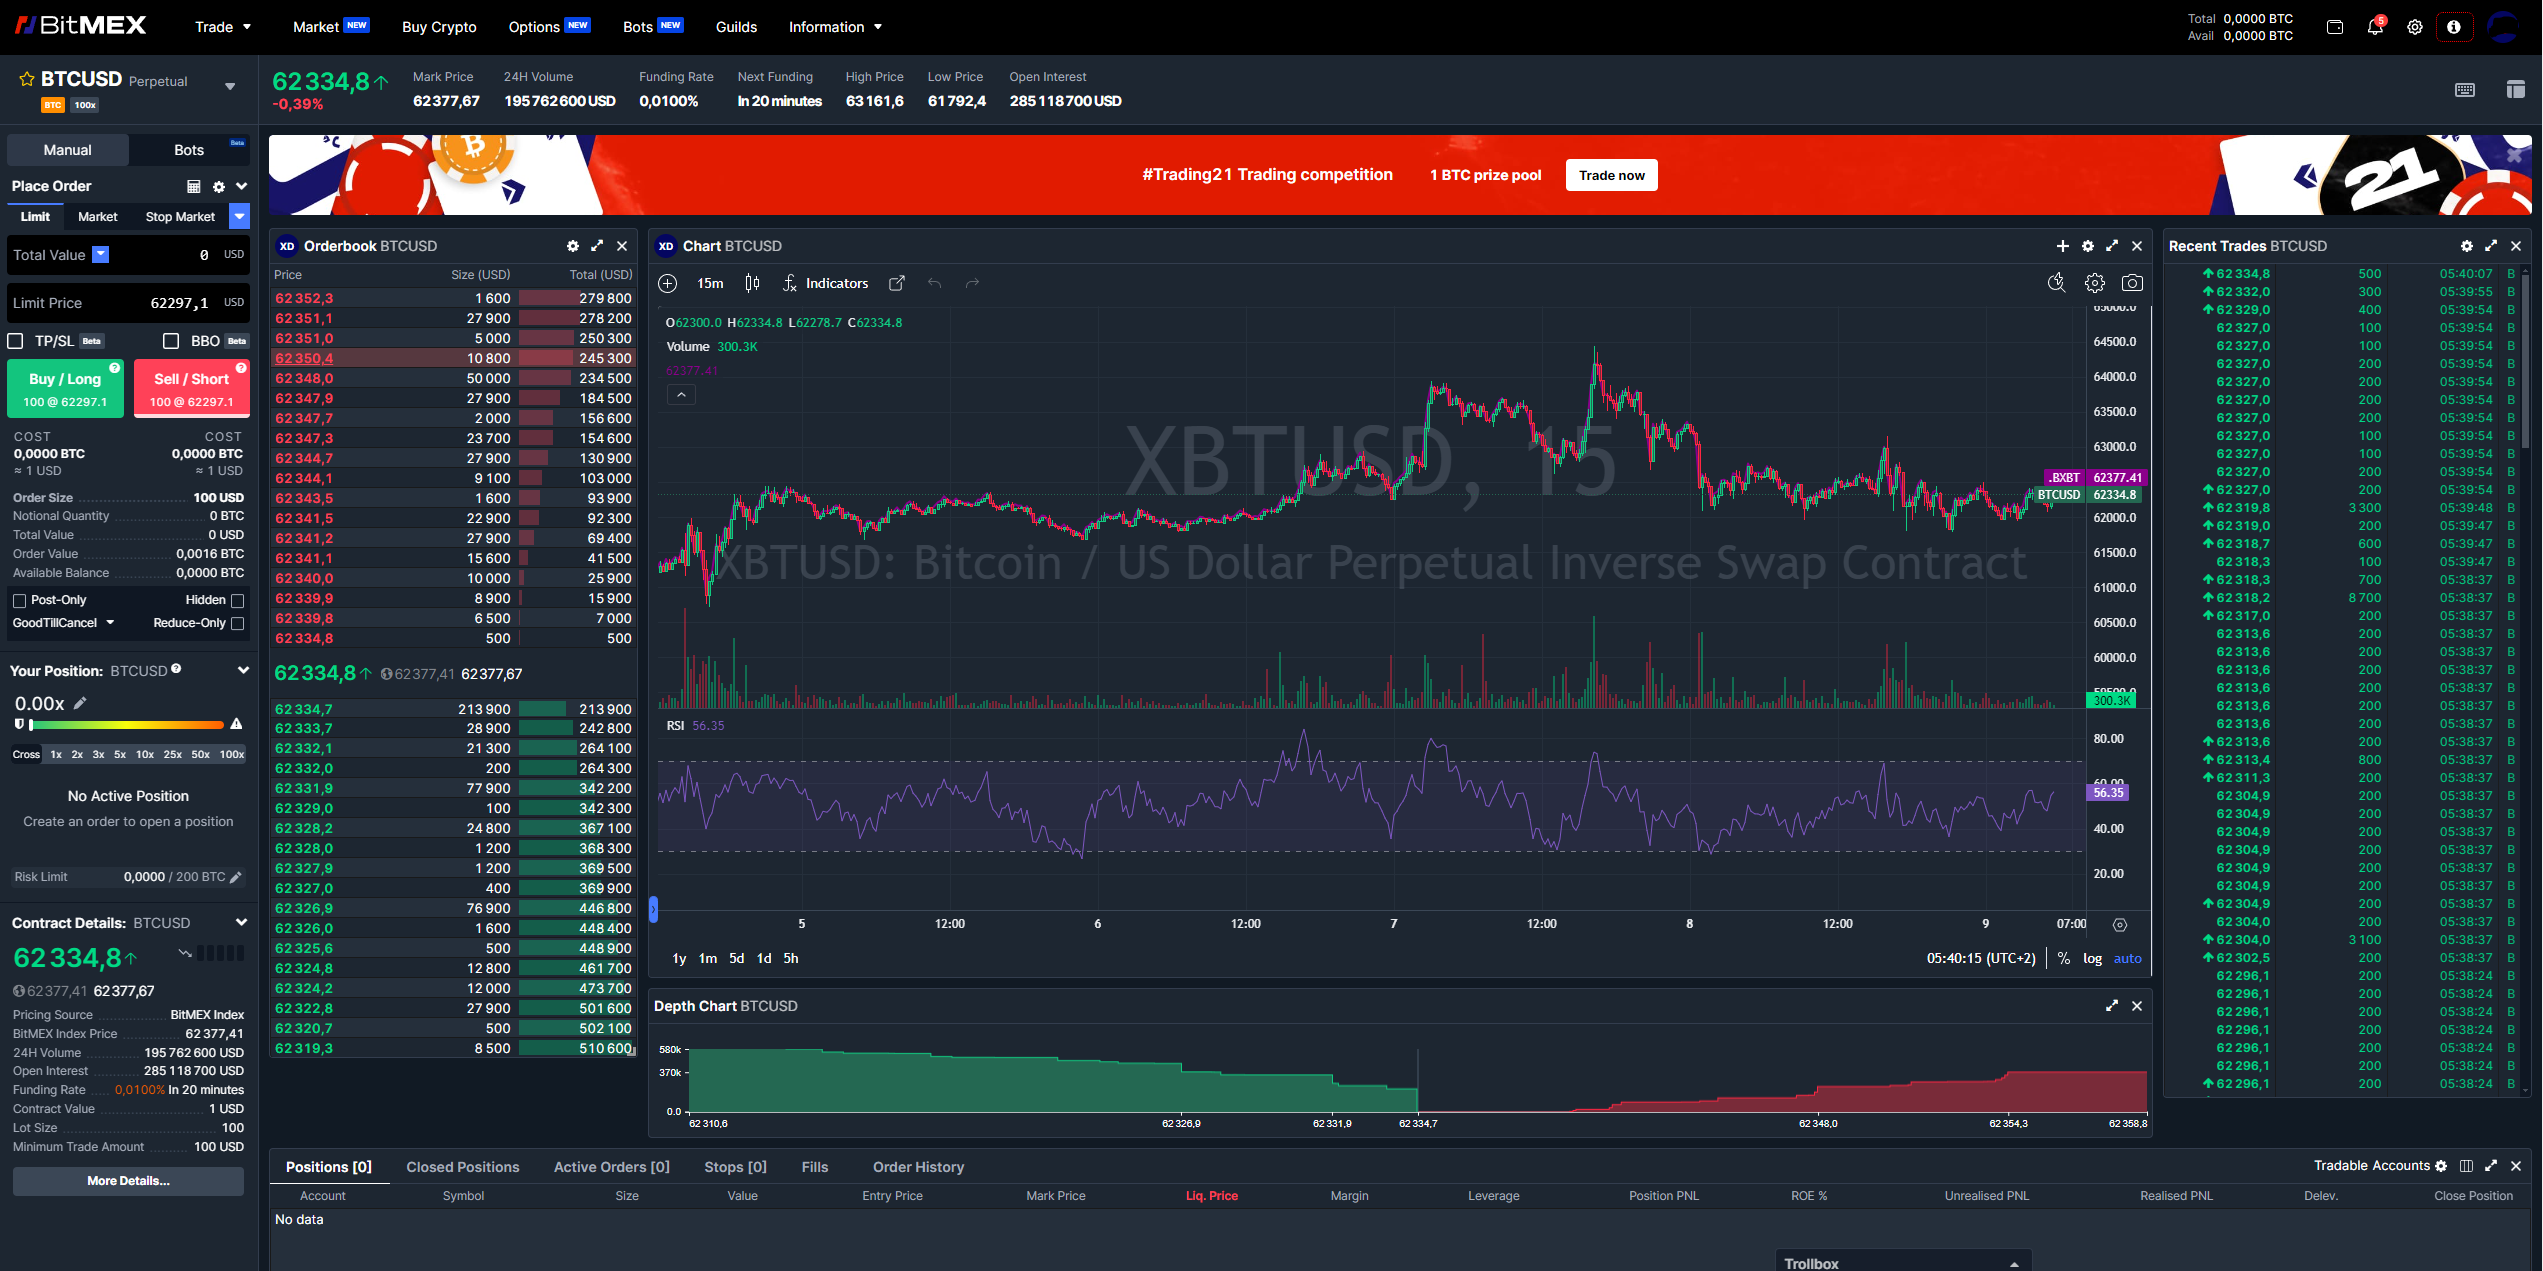Add a new chart with plus icon

coord(2062,246)
